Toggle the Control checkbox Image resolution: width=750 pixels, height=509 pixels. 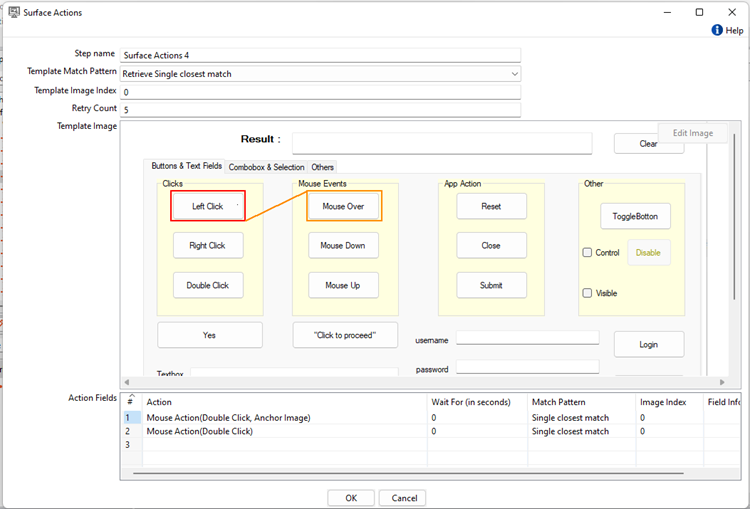tap(588, 253)
